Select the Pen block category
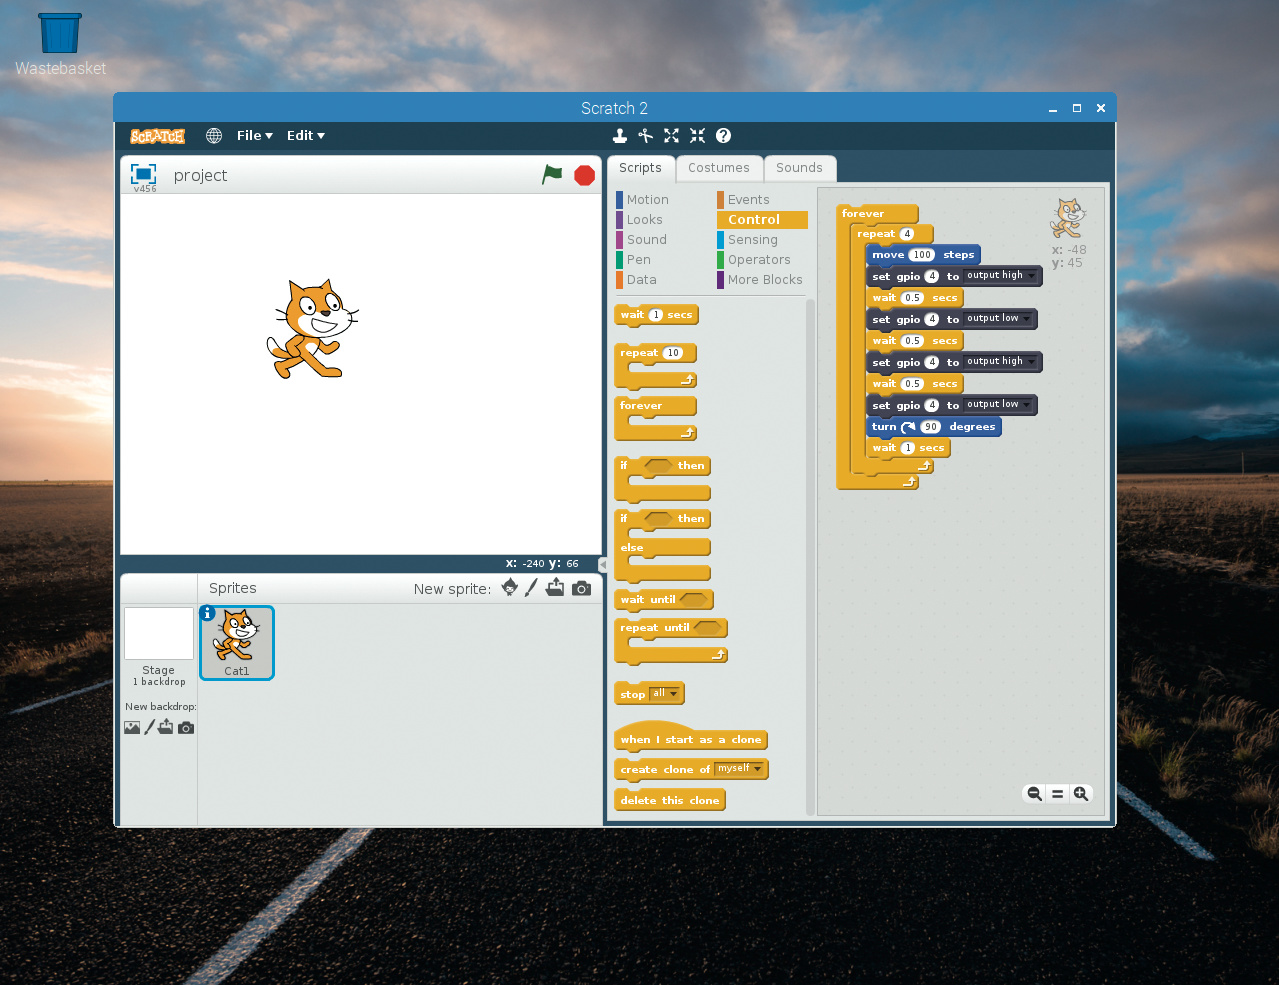Screen dimensions: 1279x985 [638, 260]
